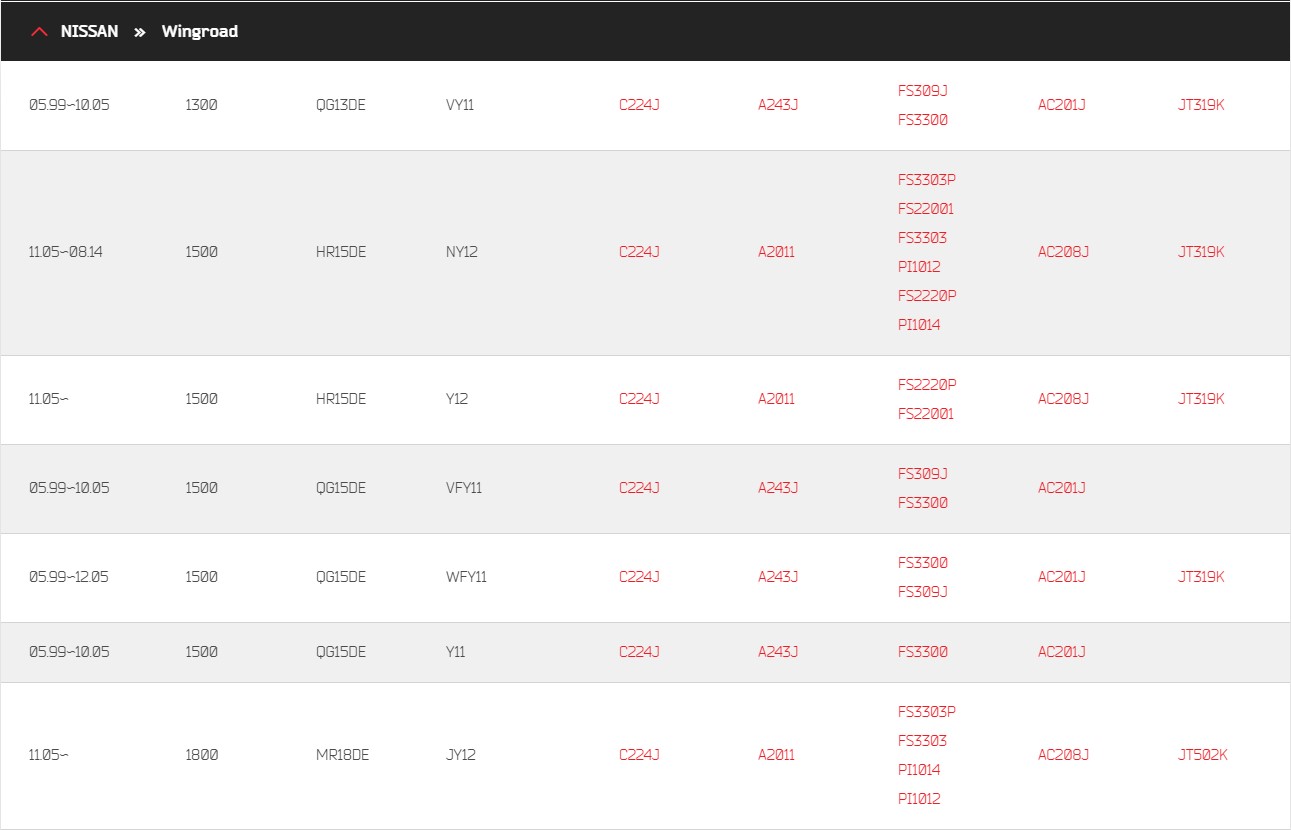
Task: Open A243J link in the VY11 row
Action: point(778,105)
